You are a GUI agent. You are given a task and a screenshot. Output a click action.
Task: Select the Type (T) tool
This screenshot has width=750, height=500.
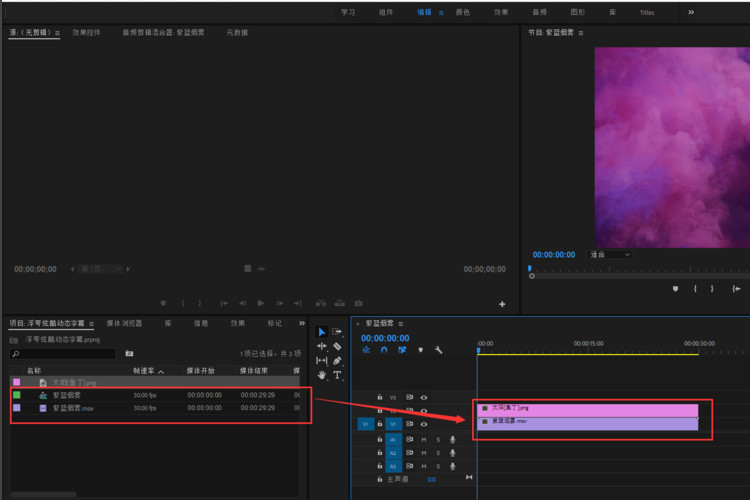pyautogui.click(x=337, y=375)
